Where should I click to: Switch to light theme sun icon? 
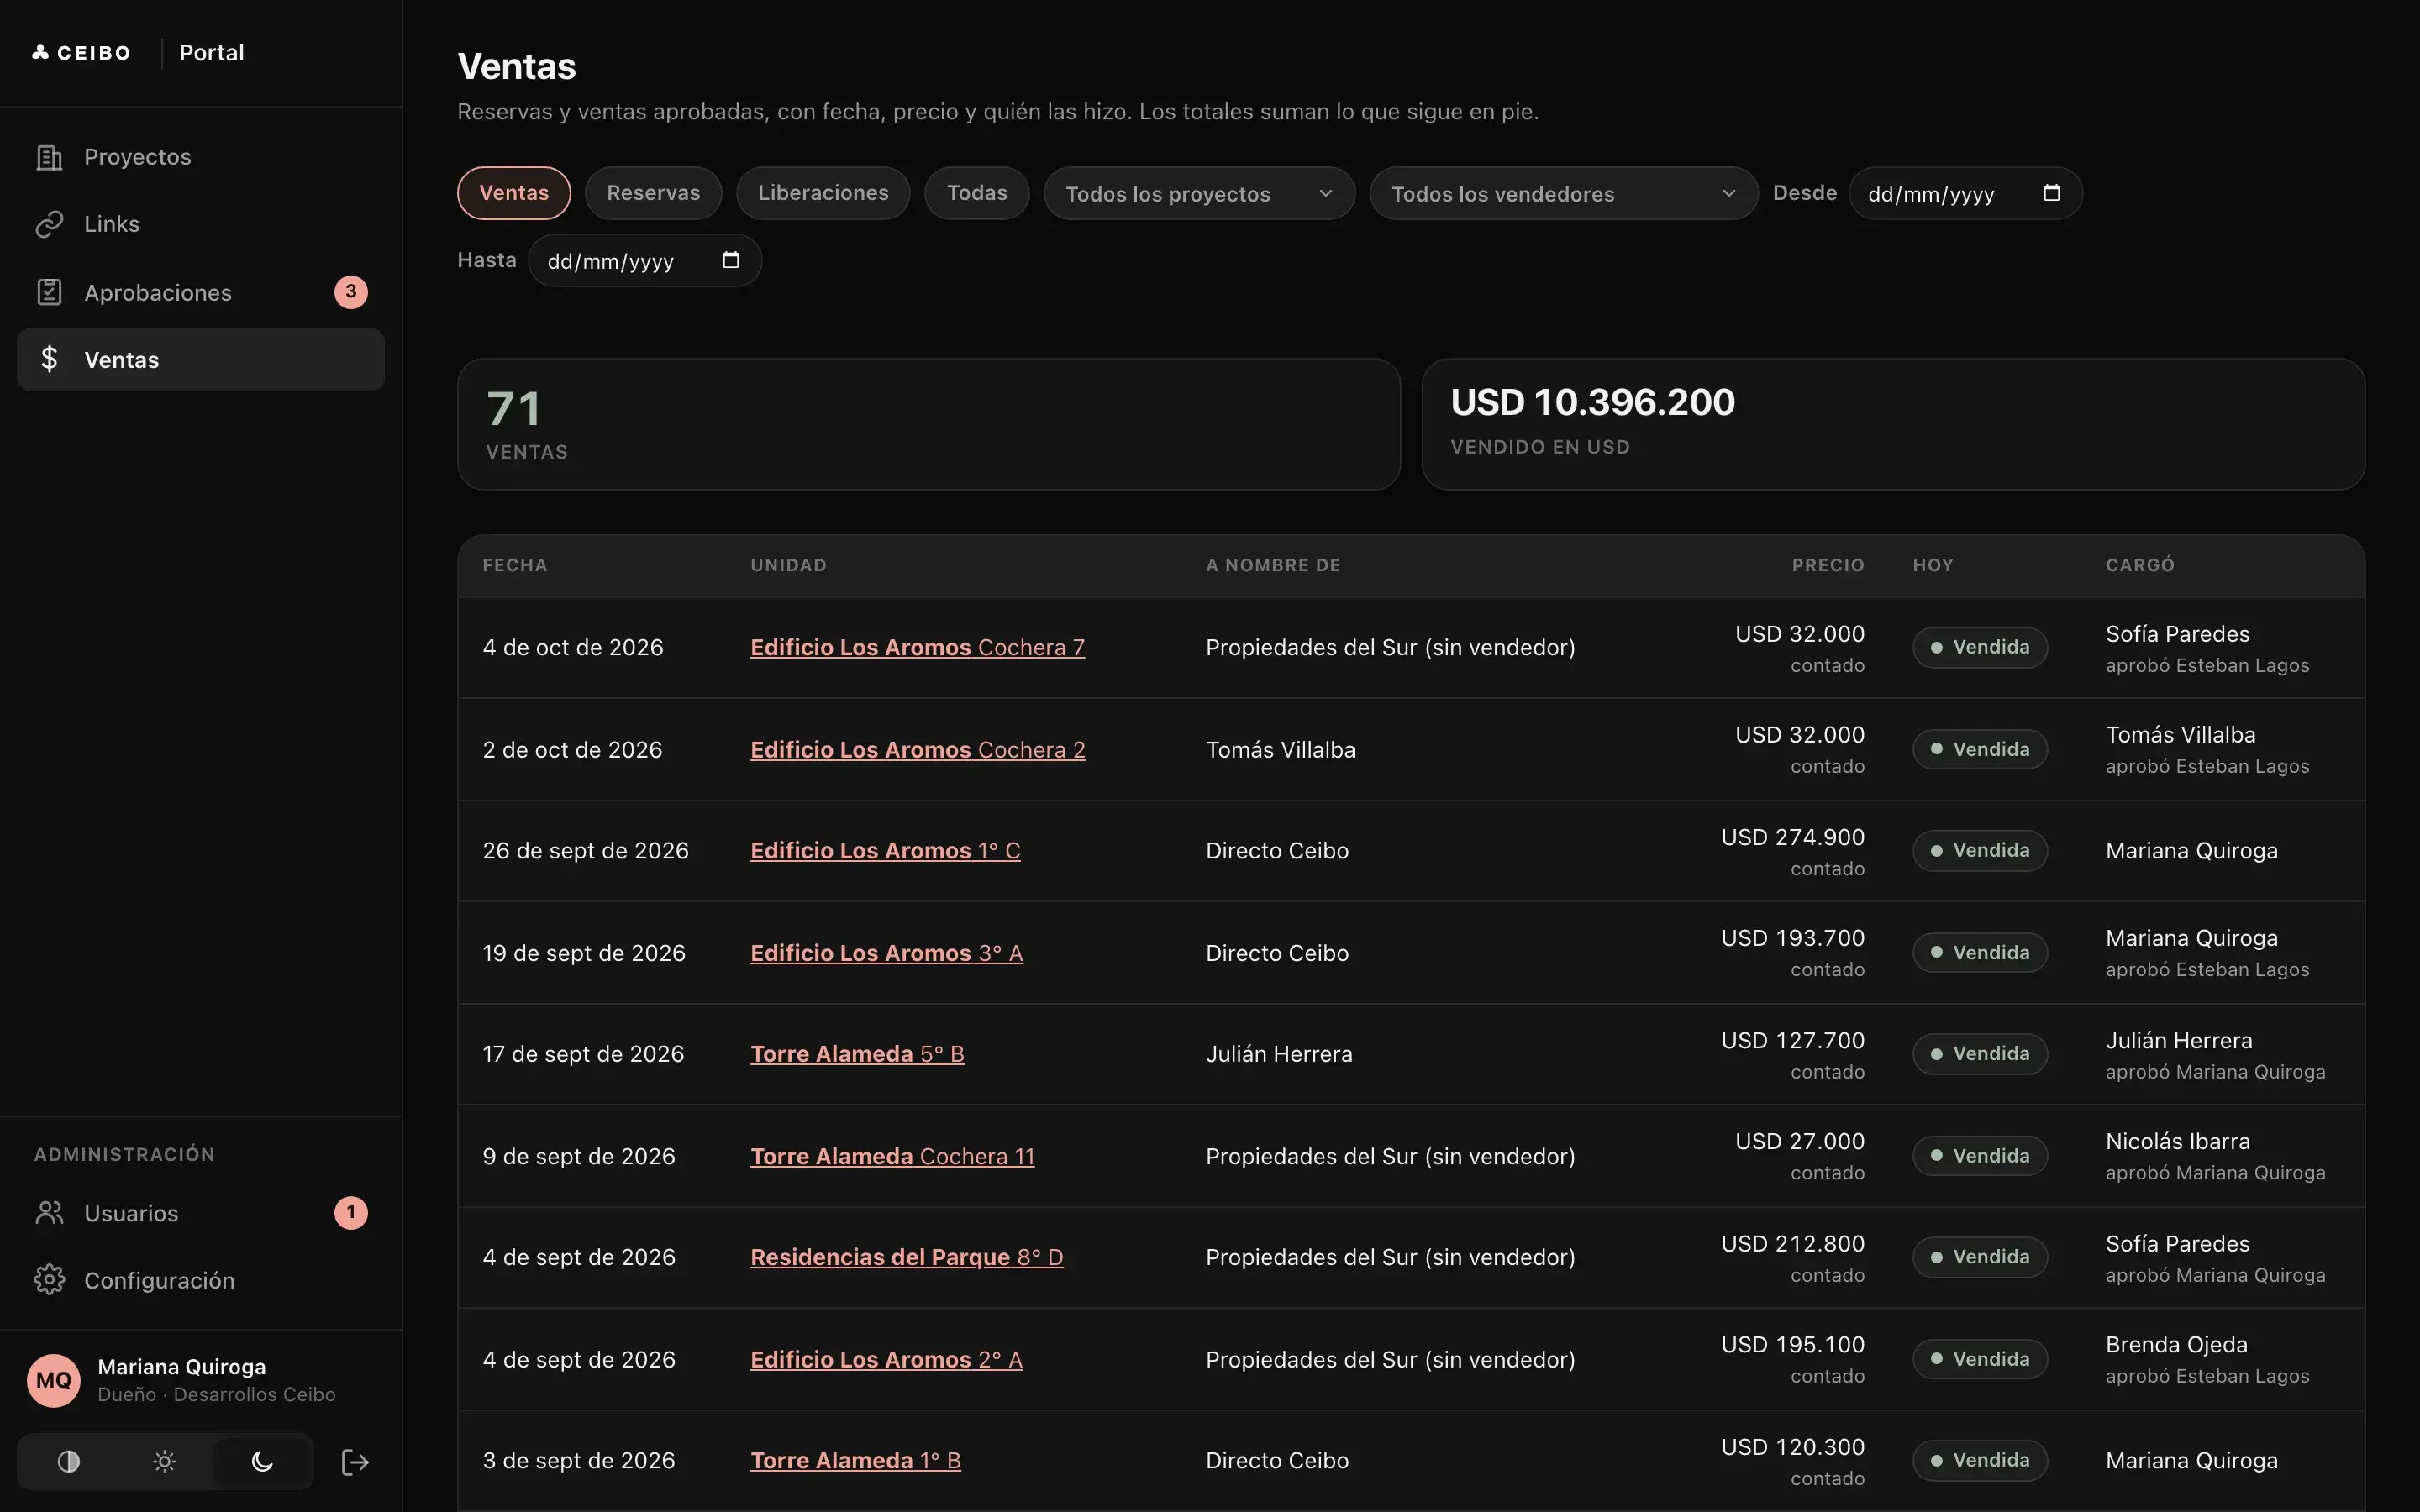point(165,1462)
